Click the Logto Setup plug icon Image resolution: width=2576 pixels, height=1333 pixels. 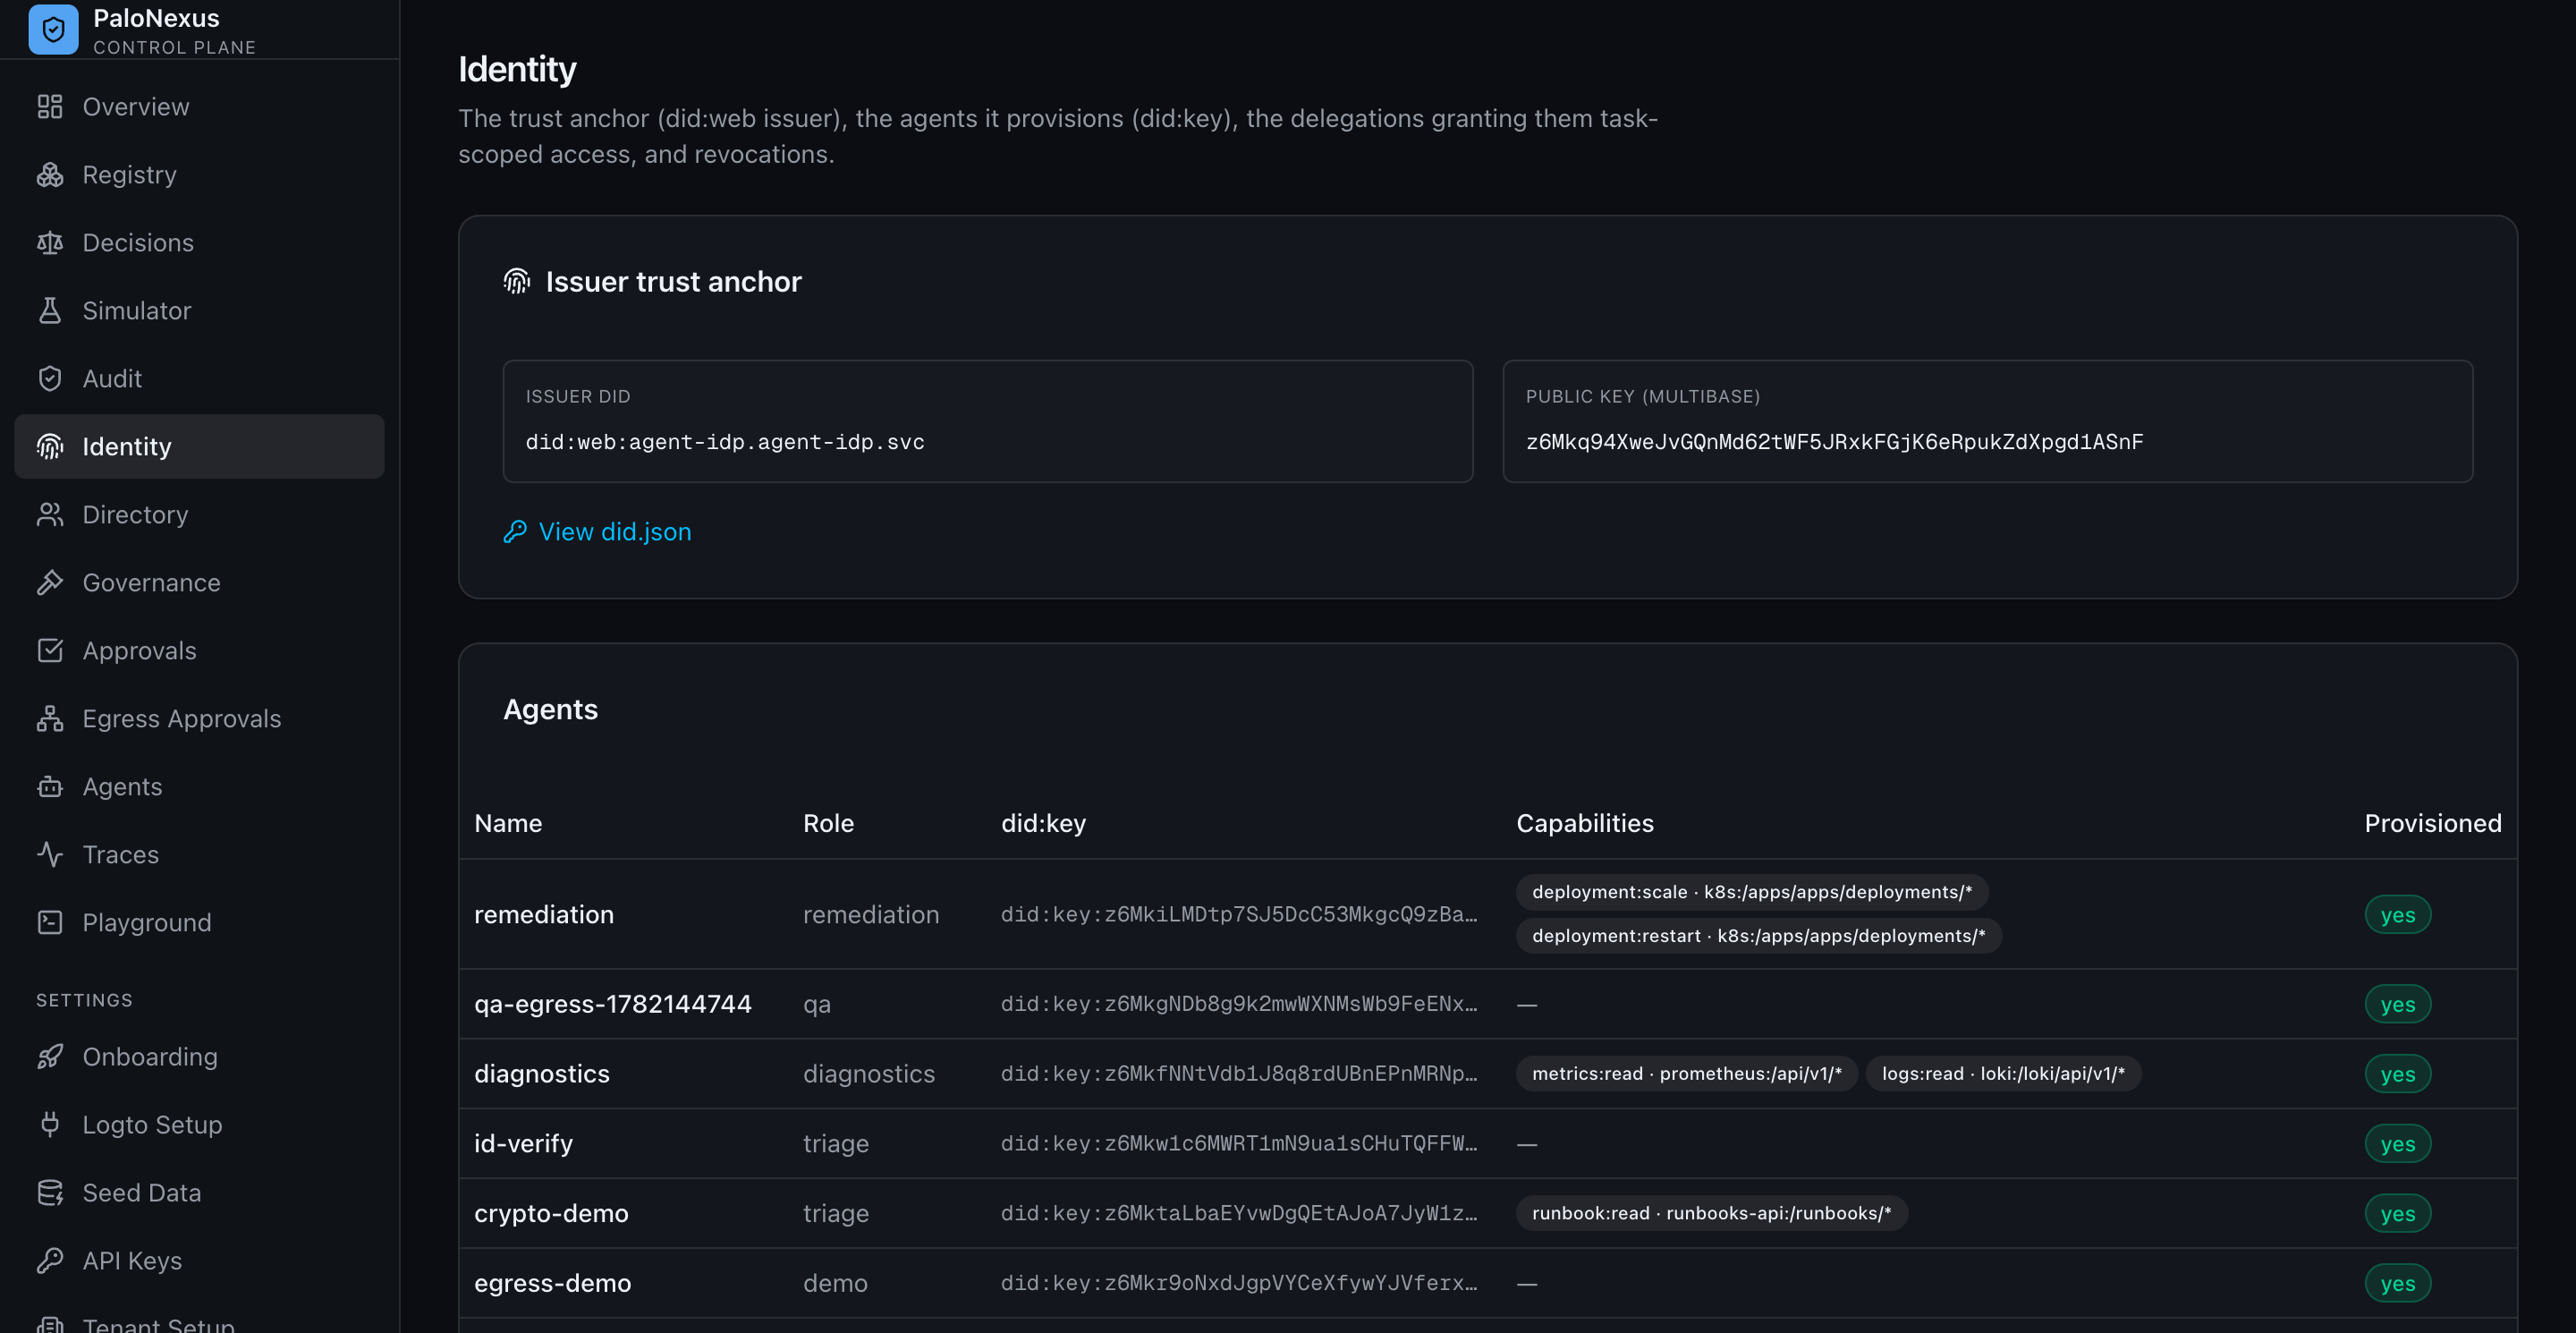50,1125
